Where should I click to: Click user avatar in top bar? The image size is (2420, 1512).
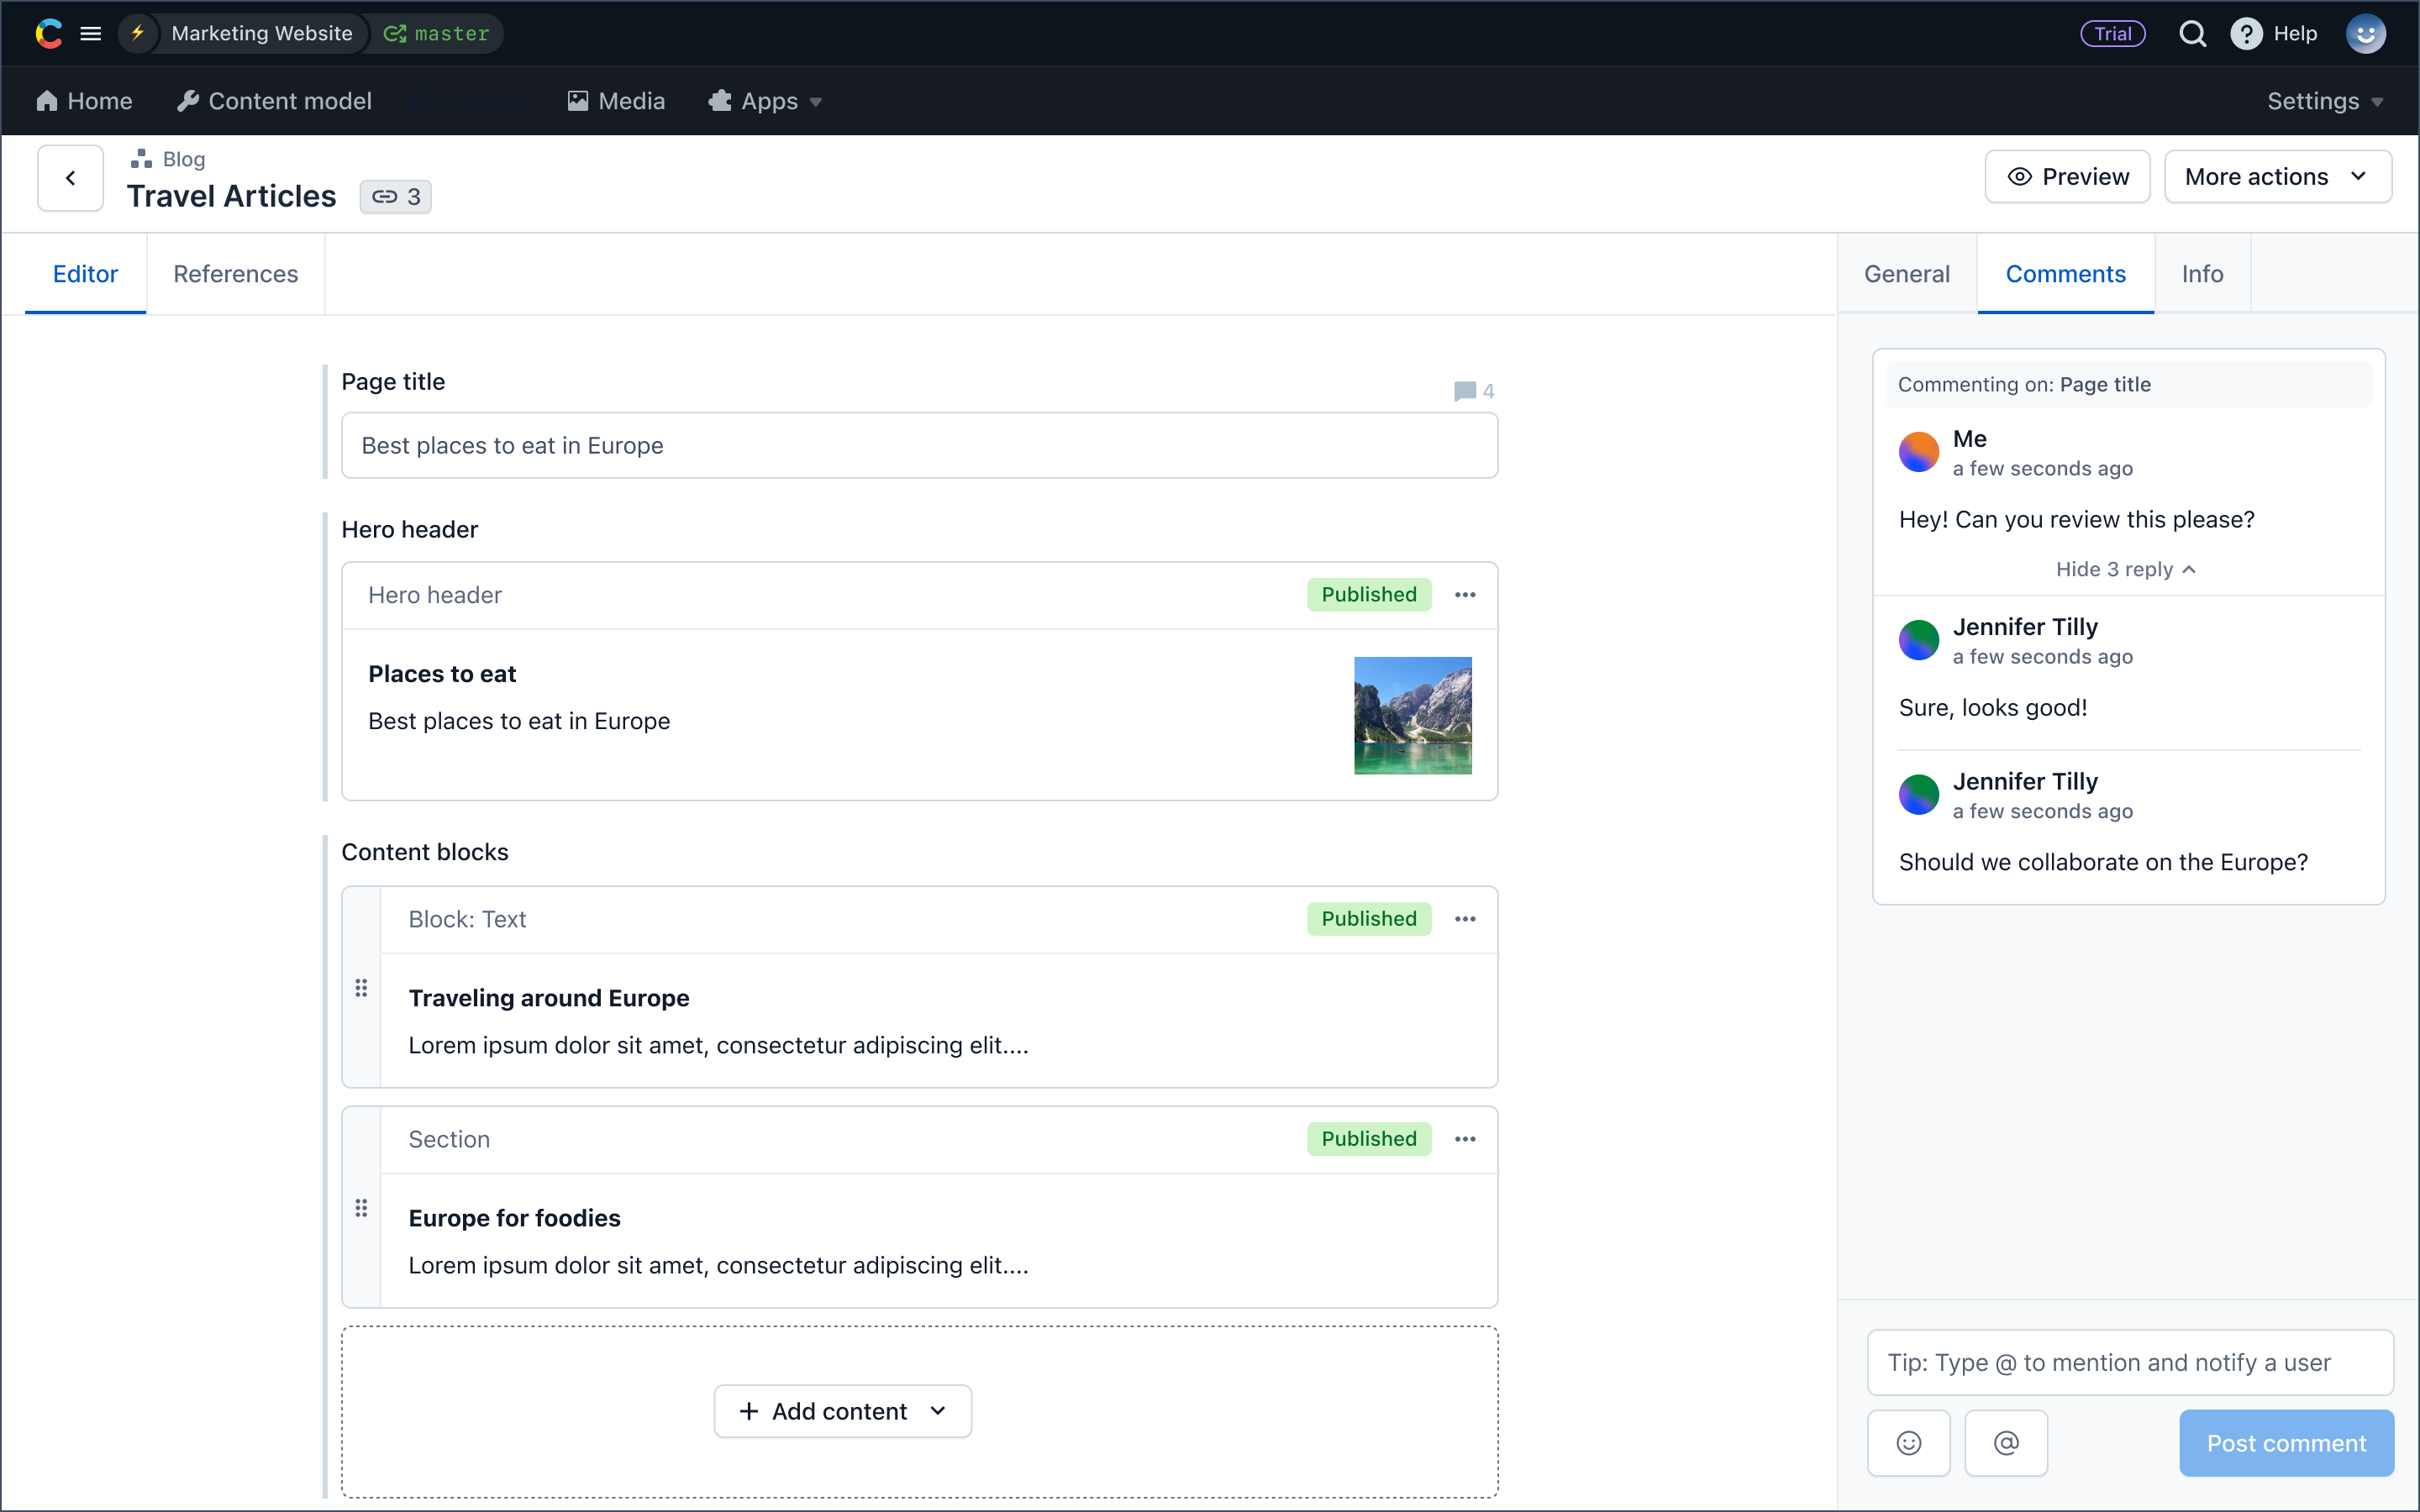(2365, 34)
